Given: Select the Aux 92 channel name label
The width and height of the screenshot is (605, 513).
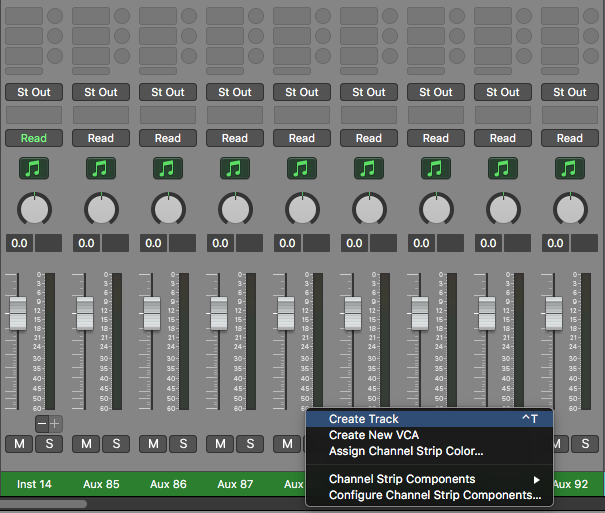Looking at the screenshot, I should click(x=570, y=484).
